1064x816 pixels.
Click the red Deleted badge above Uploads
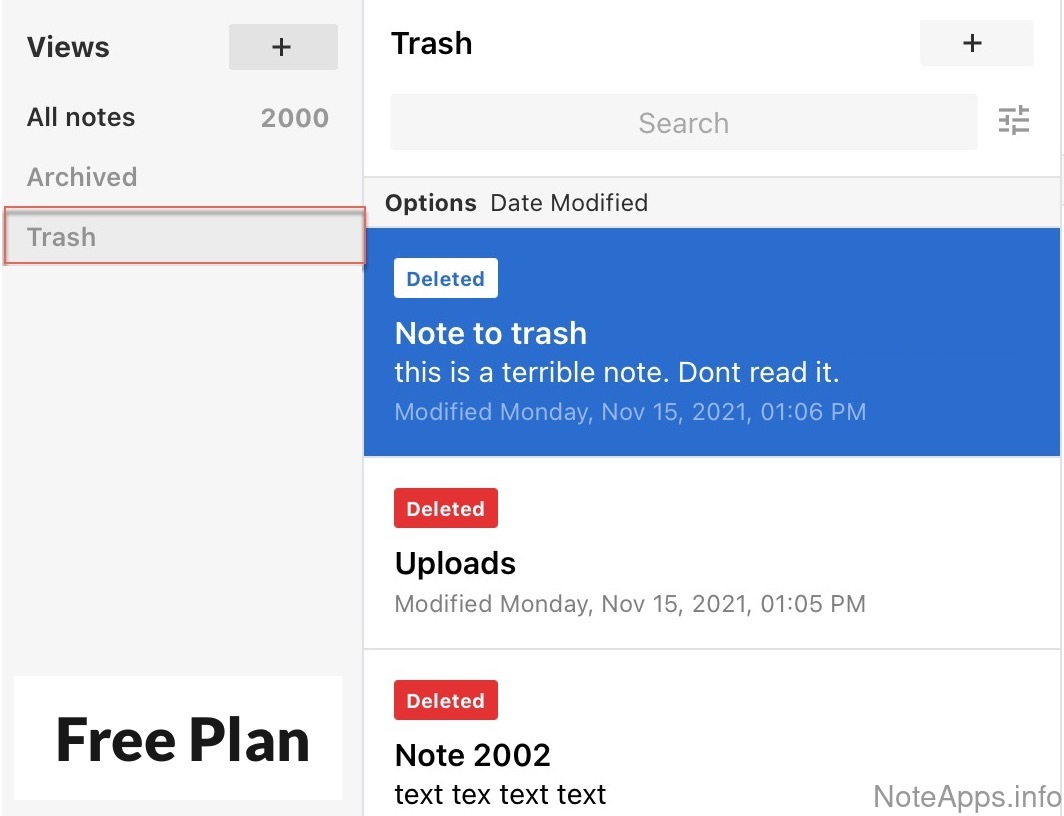[x=445, y=509]
